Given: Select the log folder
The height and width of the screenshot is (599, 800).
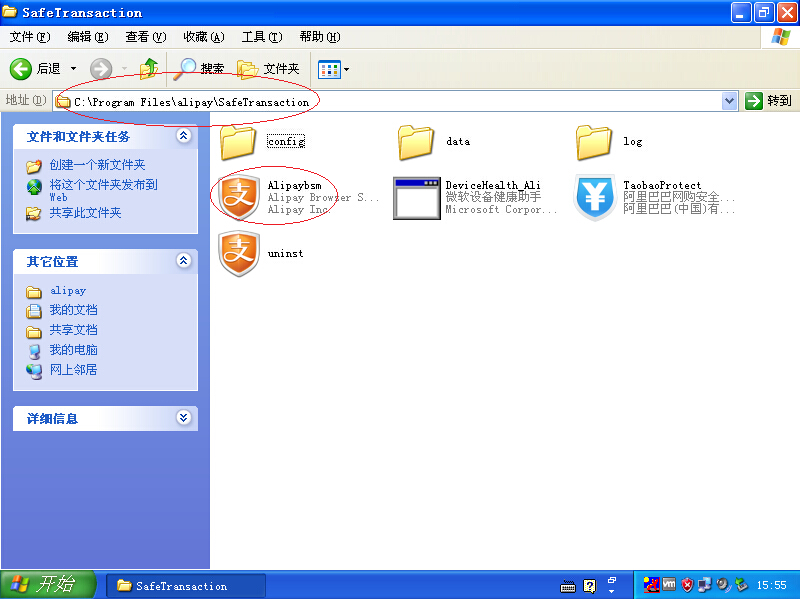Looking at the screenshot, I should click(x=595, y=141).
